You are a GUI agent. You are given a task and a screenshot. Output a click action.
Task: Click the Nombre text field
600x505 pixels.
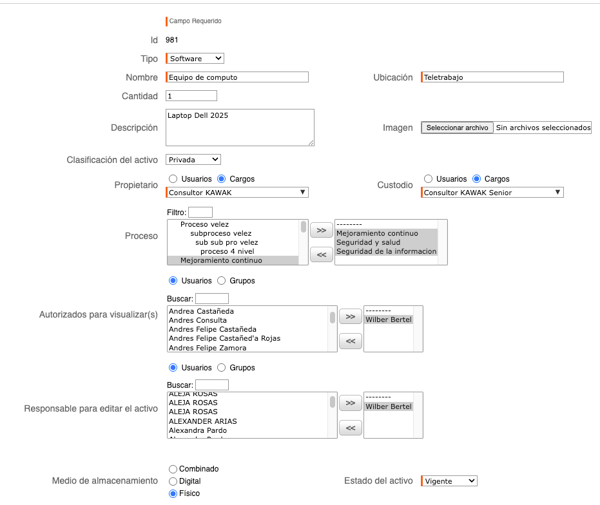tap(238, 77)
